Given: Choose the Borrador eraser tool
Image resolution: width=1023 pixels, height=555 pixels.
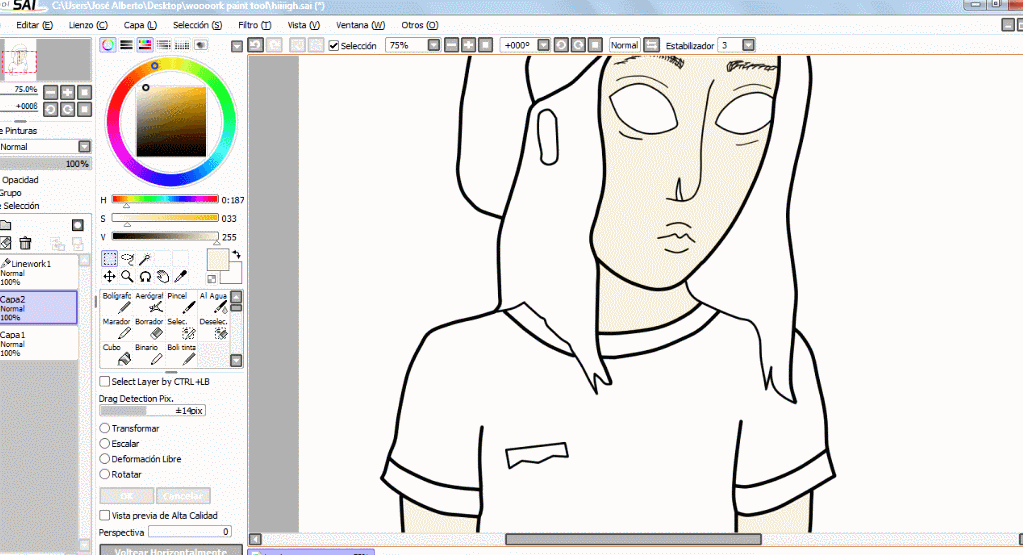Looking at the screenshot, I should pyautogui.click(x=149, y=329).
